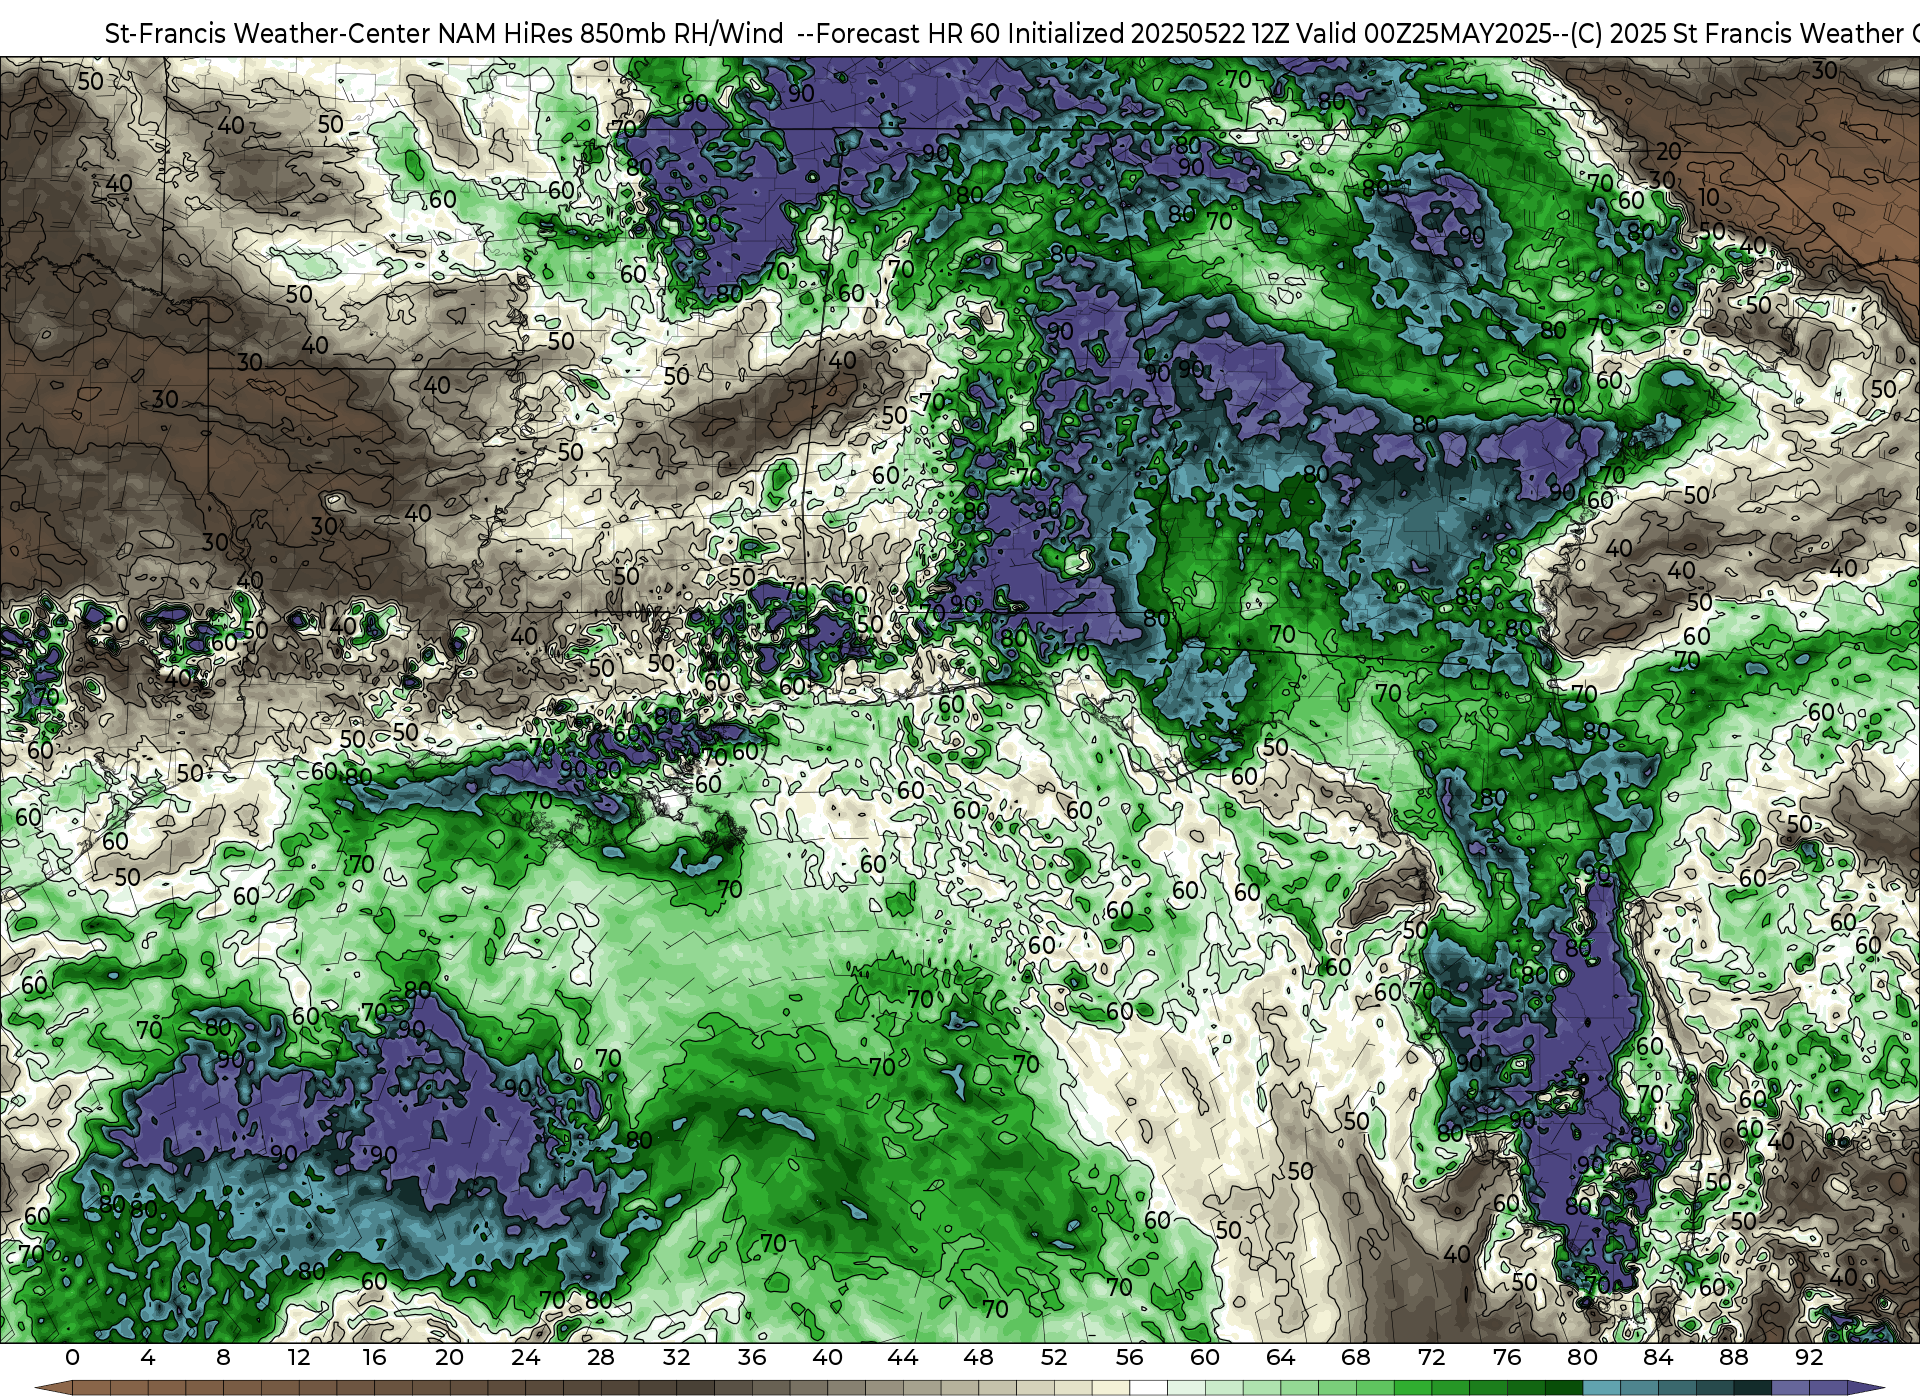The width and height of the screenshot is (1920, 1400).
Task: Click "Valid 00Z25MAY2025" in the header
Action: point(1424,34)
